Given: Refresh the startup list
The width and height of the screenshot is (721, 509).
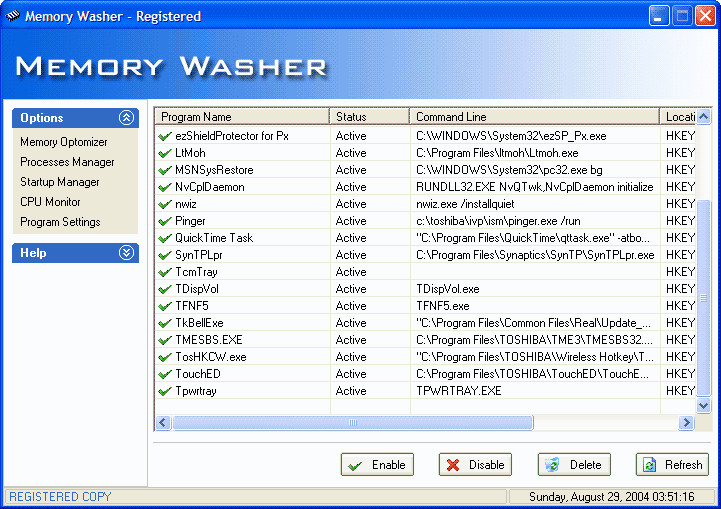Looking at the screenshot, I should (672, 465).
